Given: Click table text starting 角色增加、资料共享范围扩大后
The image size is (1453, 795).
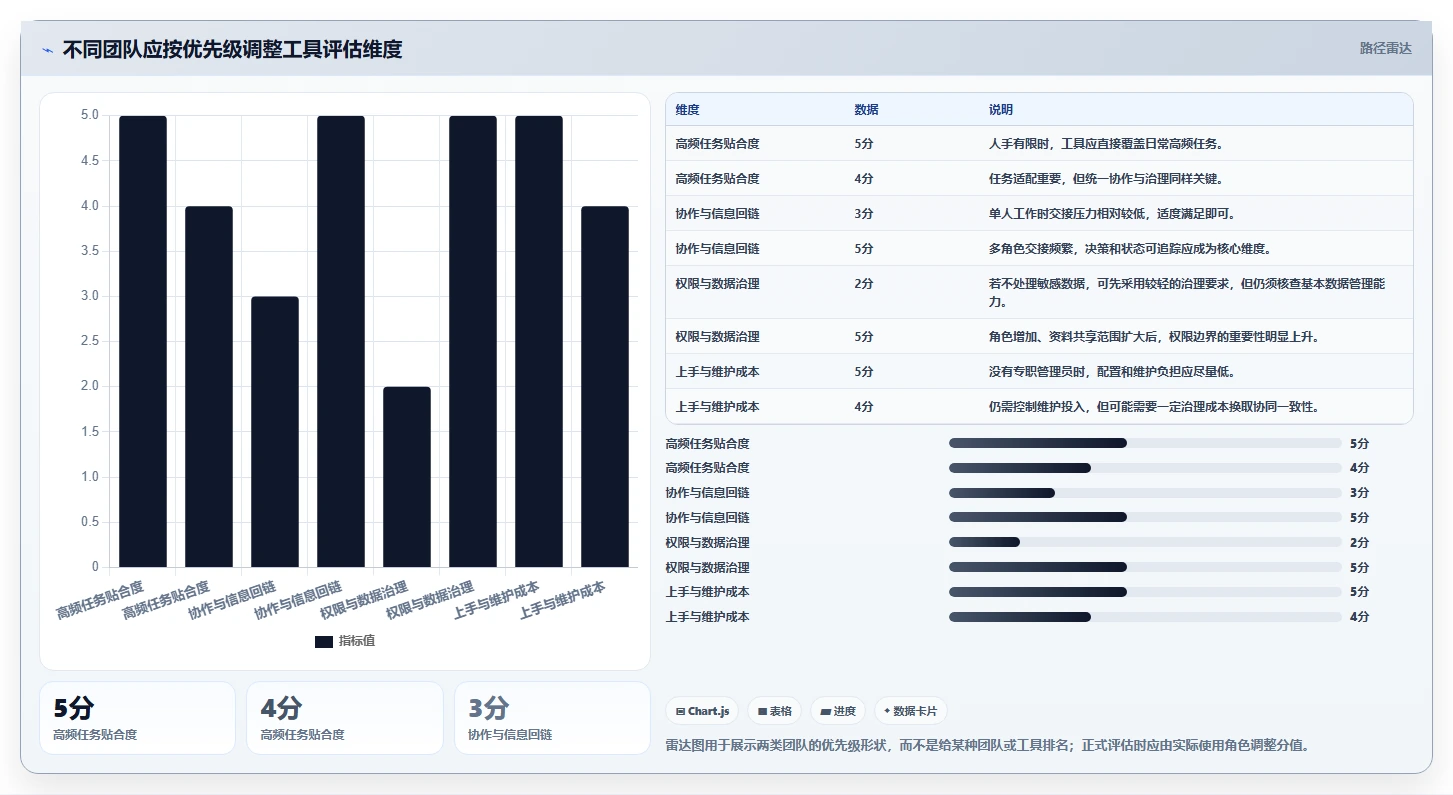Looking at the screenshot, I should tap(1154, 337).
